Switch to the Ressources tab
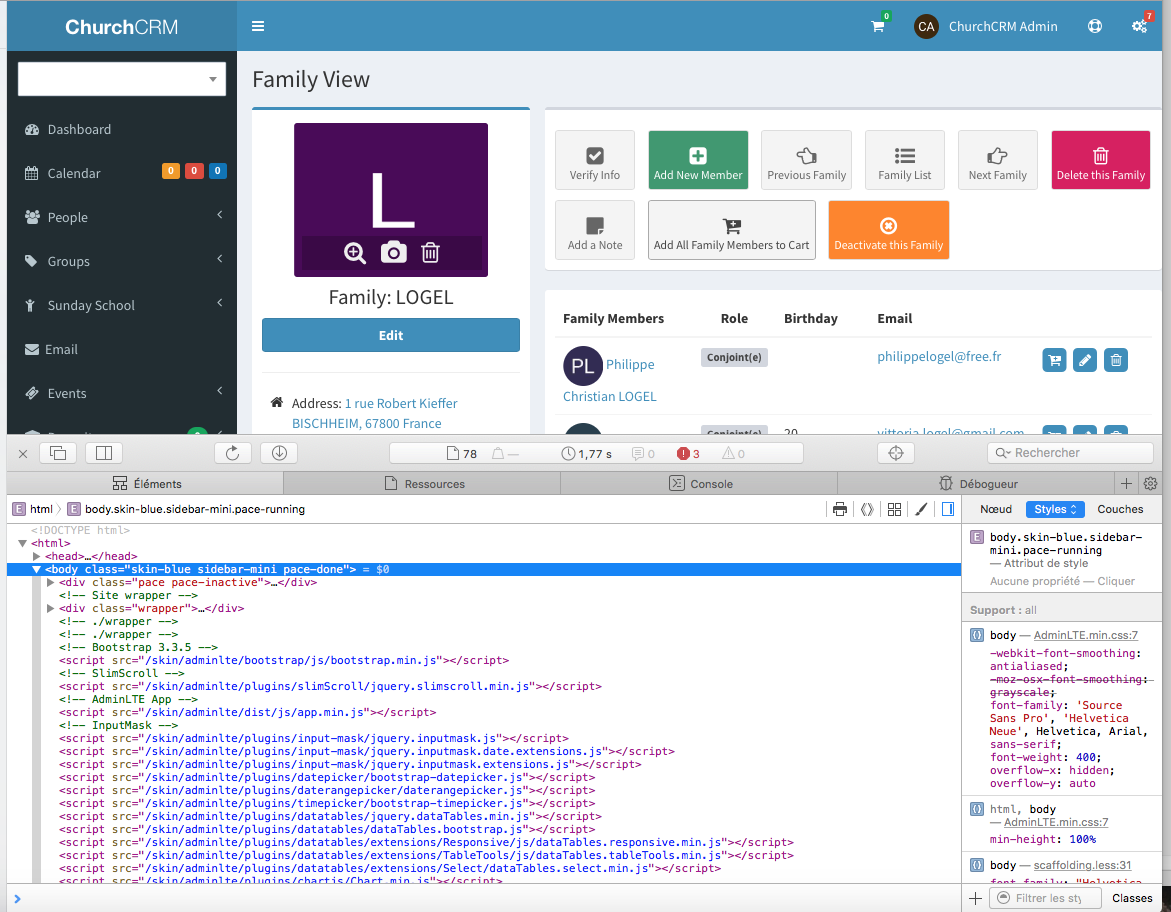Screen dimensions: 1171x912 pos(423,483)
